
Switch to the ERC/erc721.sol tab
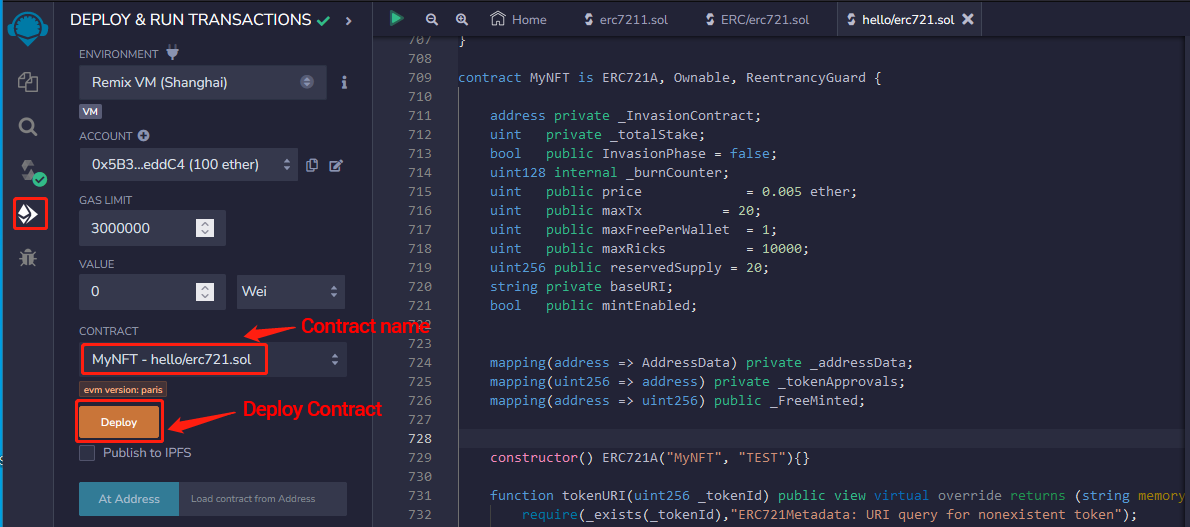[x=757, y=20]
